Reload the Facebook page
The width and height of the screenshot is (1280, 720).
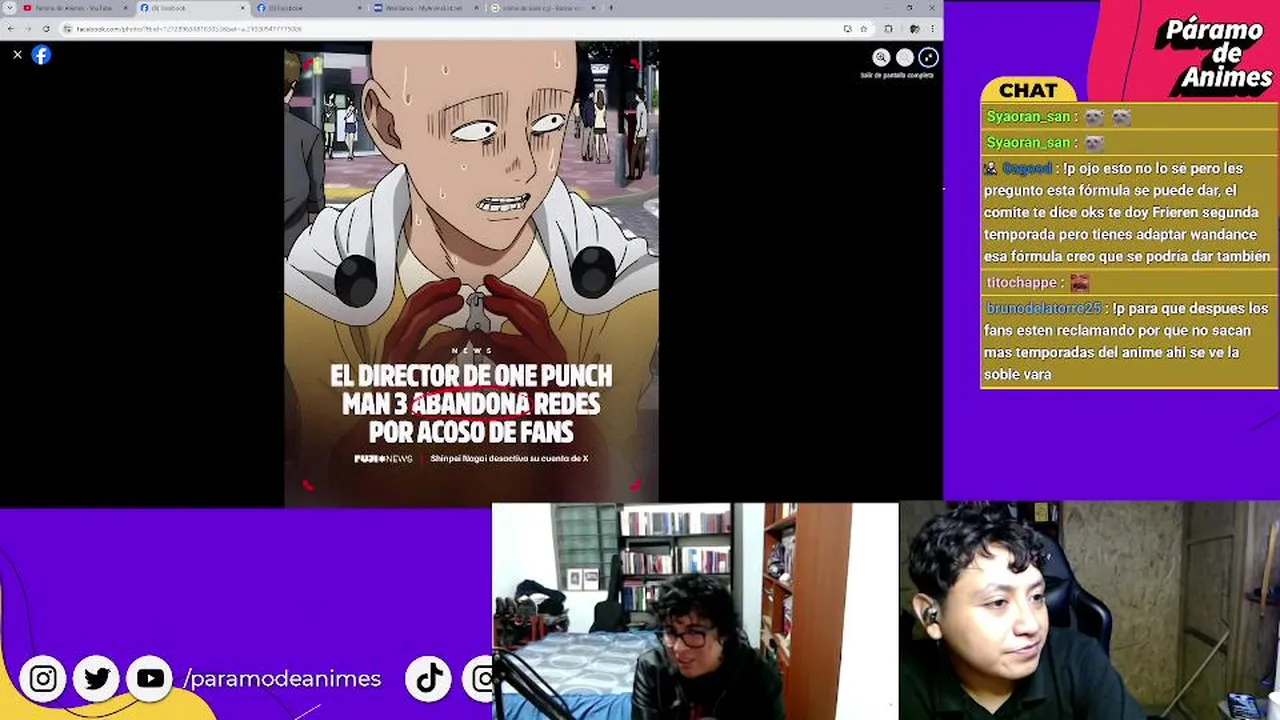tap(45, 29)
